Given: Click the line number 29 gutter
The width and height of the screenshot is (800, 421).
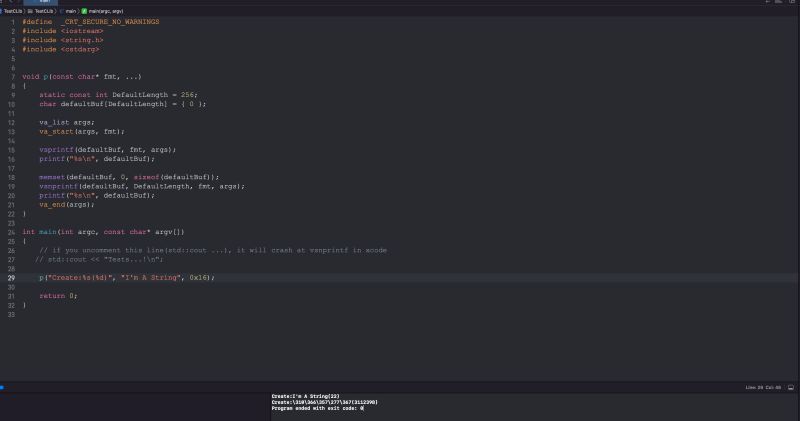Looking at the screenshot, I should click(11, 278).
